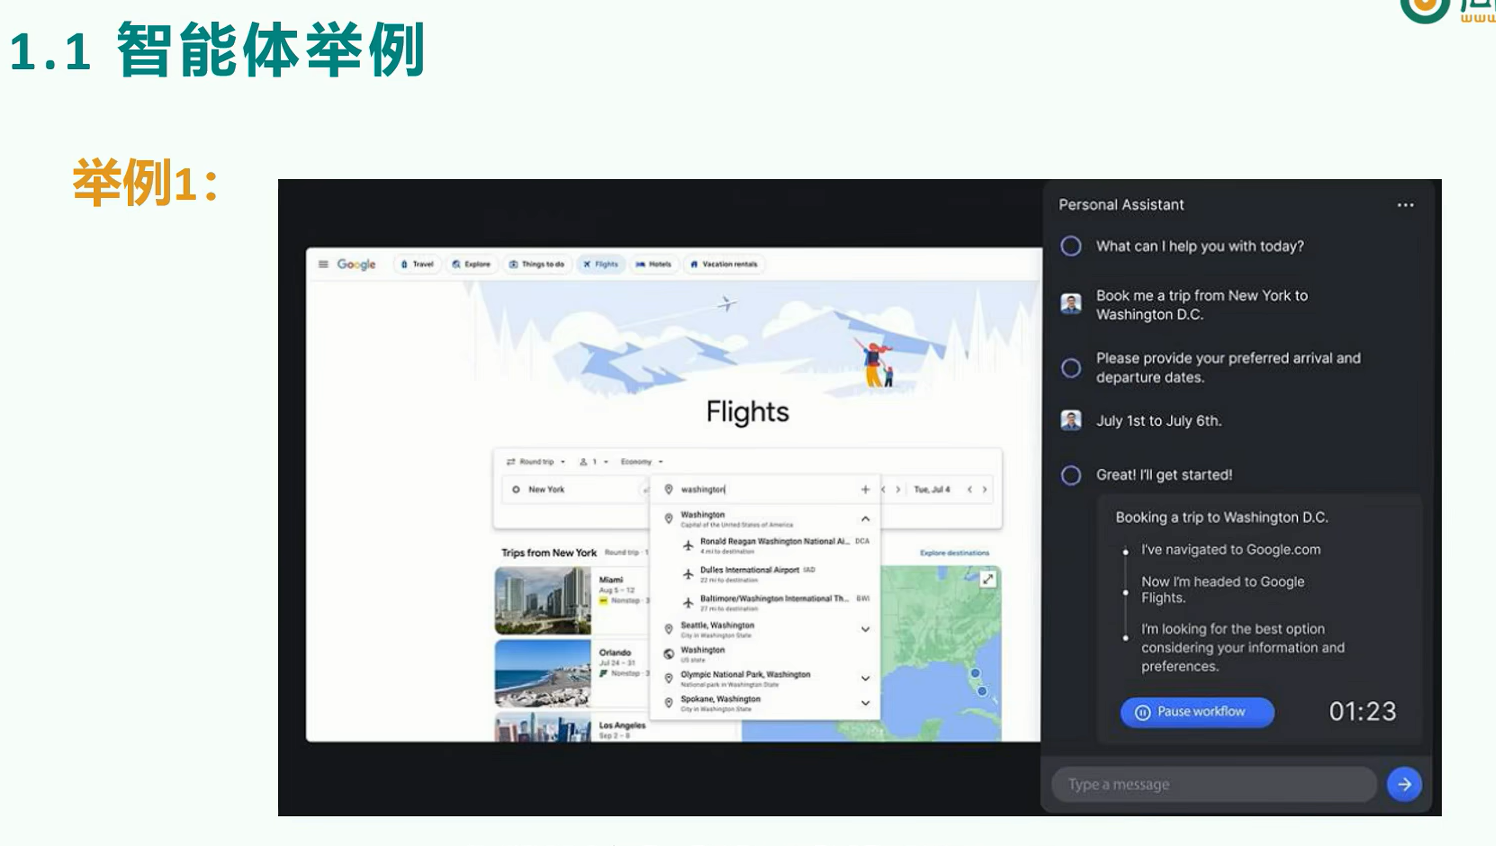Expand the map to full screen

pyautogui.click(x=988, y=579)
